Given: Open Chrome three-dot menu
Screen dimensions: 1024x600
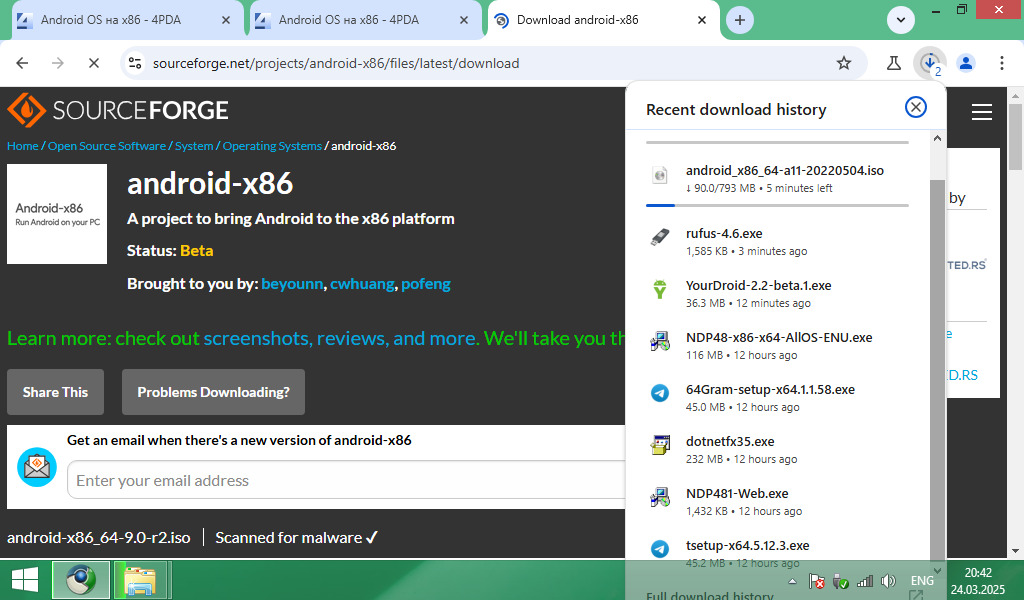Looking at the screenshot, I should [x=1001, y=63].
